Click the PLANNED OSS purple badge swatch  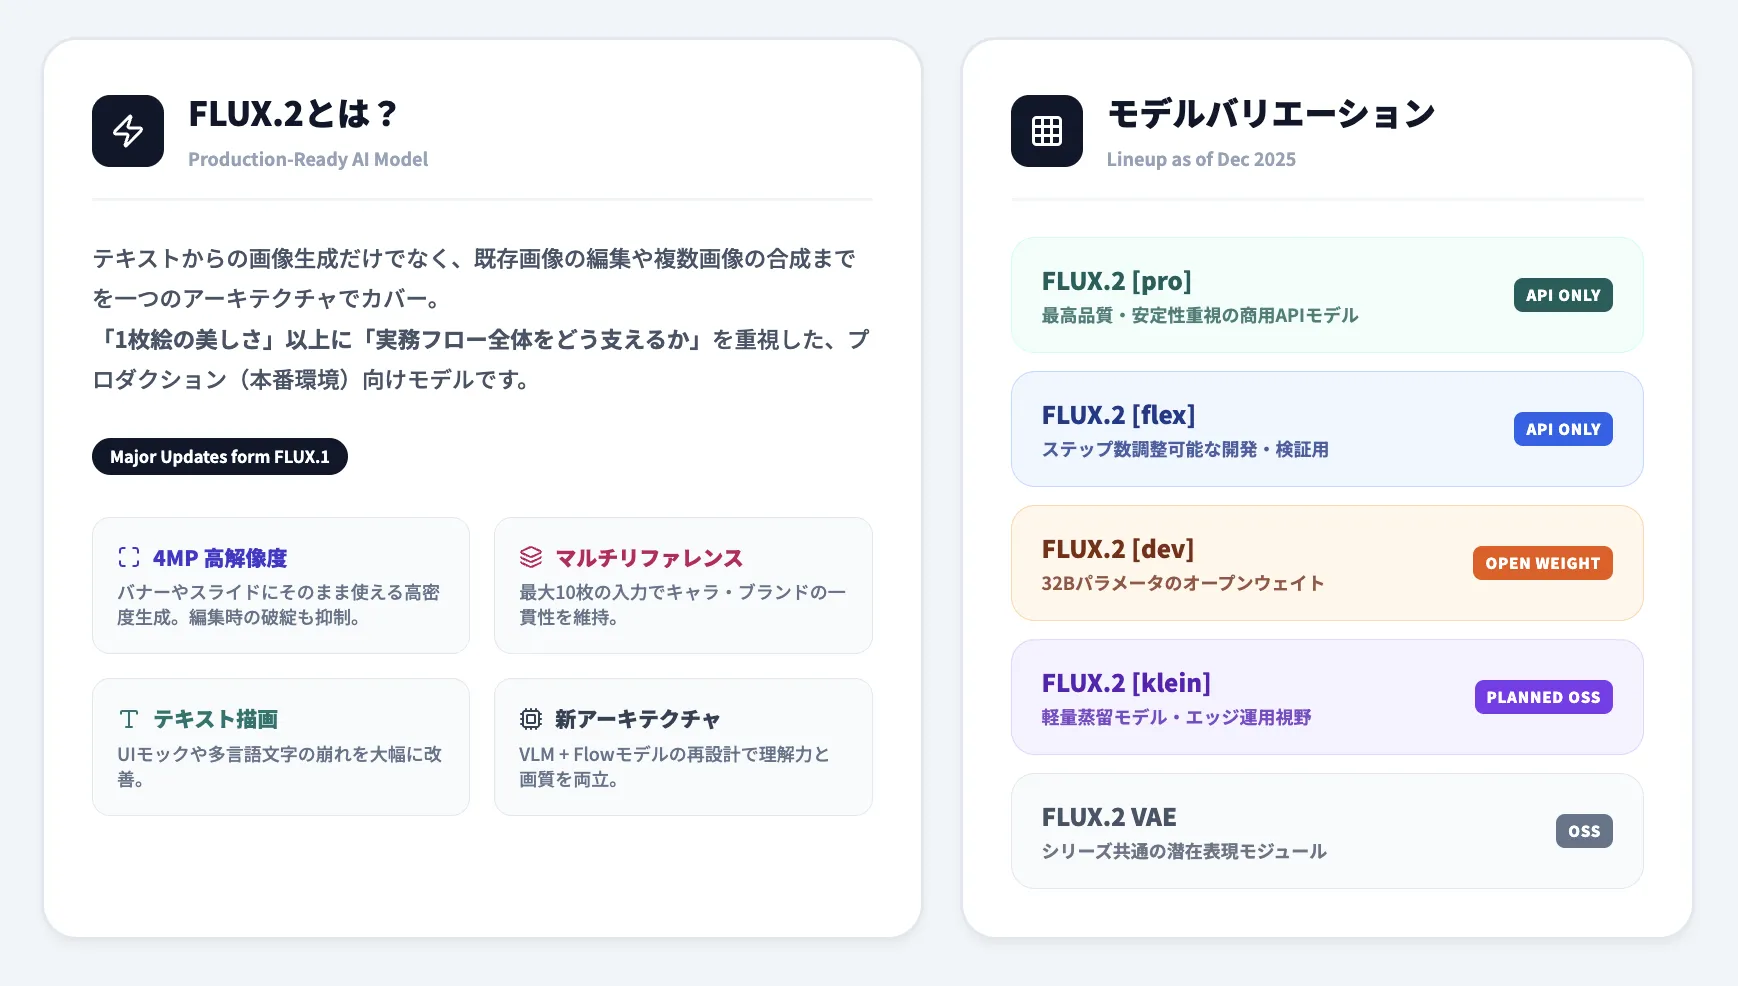pos(1543,697)
